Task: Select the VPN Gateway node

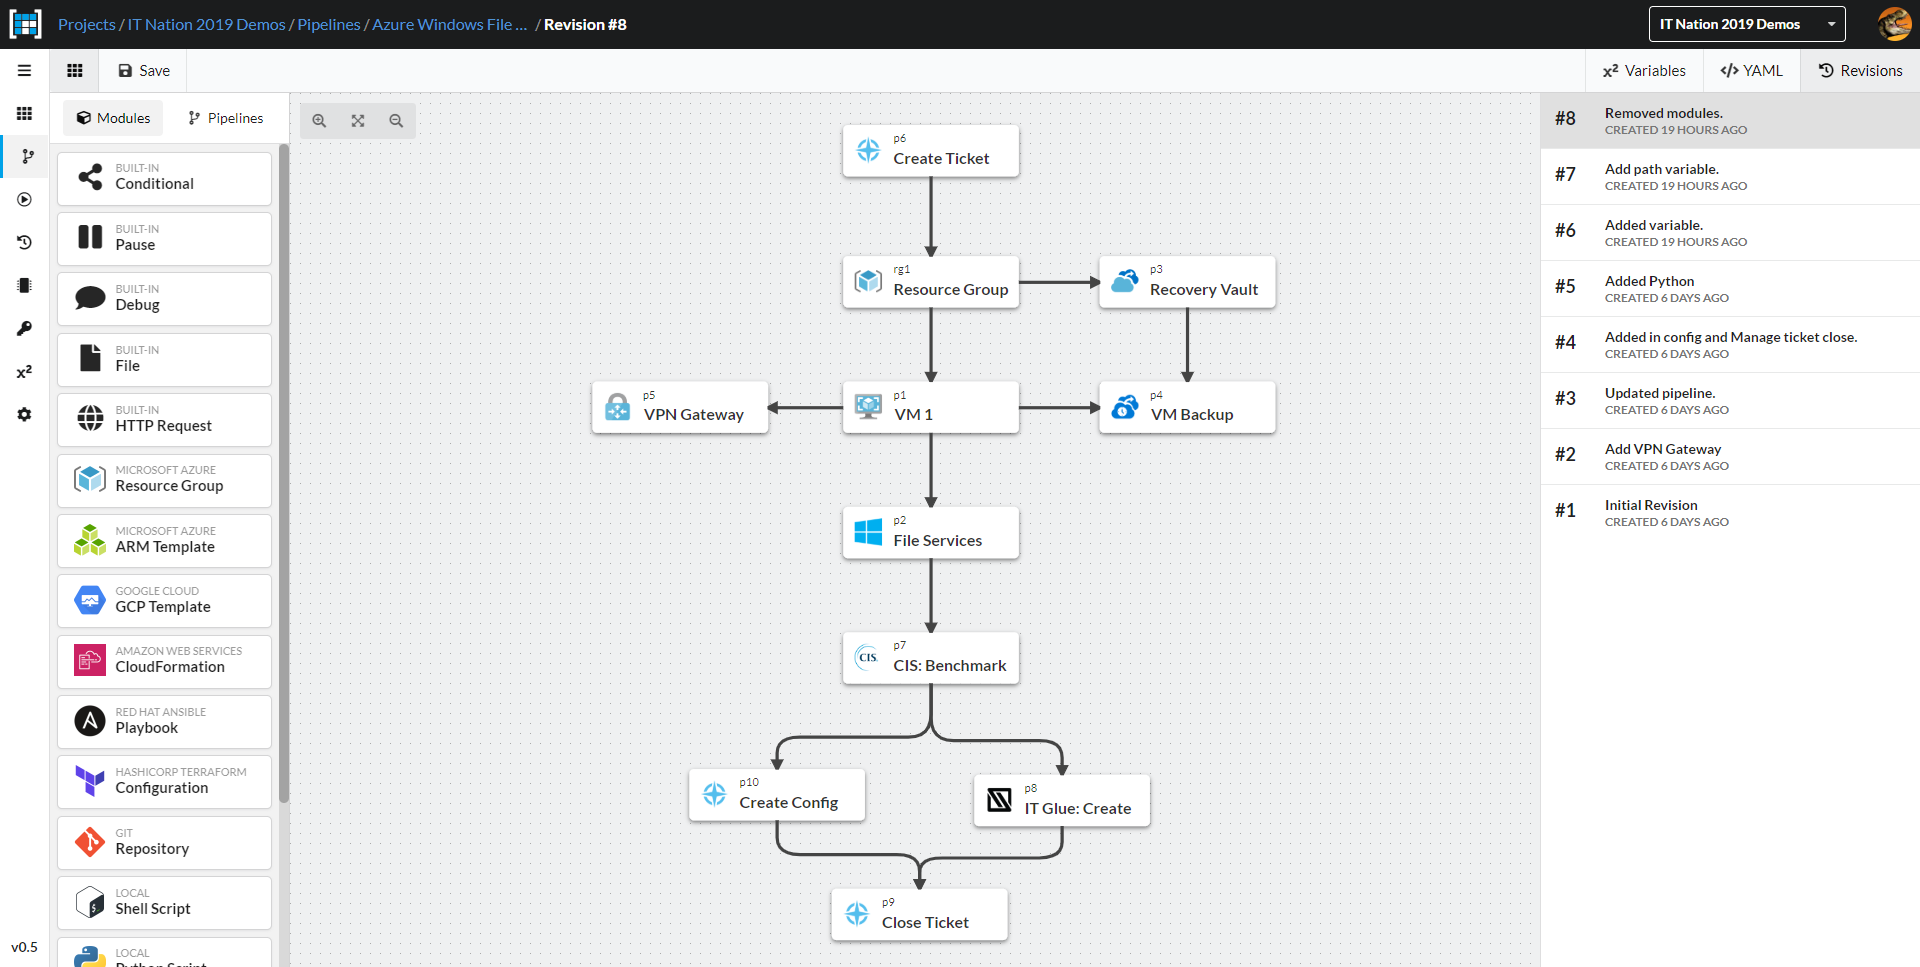Action: [680, 407]
